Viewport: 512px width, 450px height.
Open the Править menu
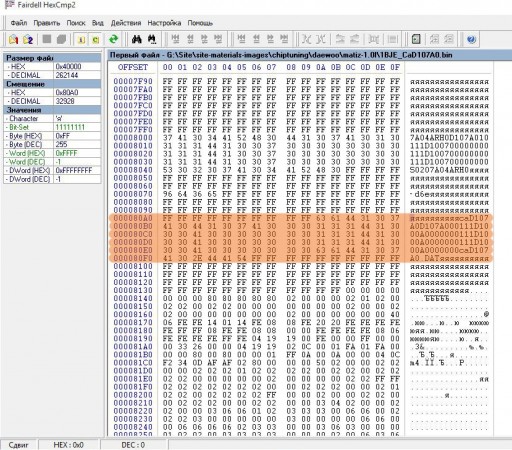pos(47,23)
